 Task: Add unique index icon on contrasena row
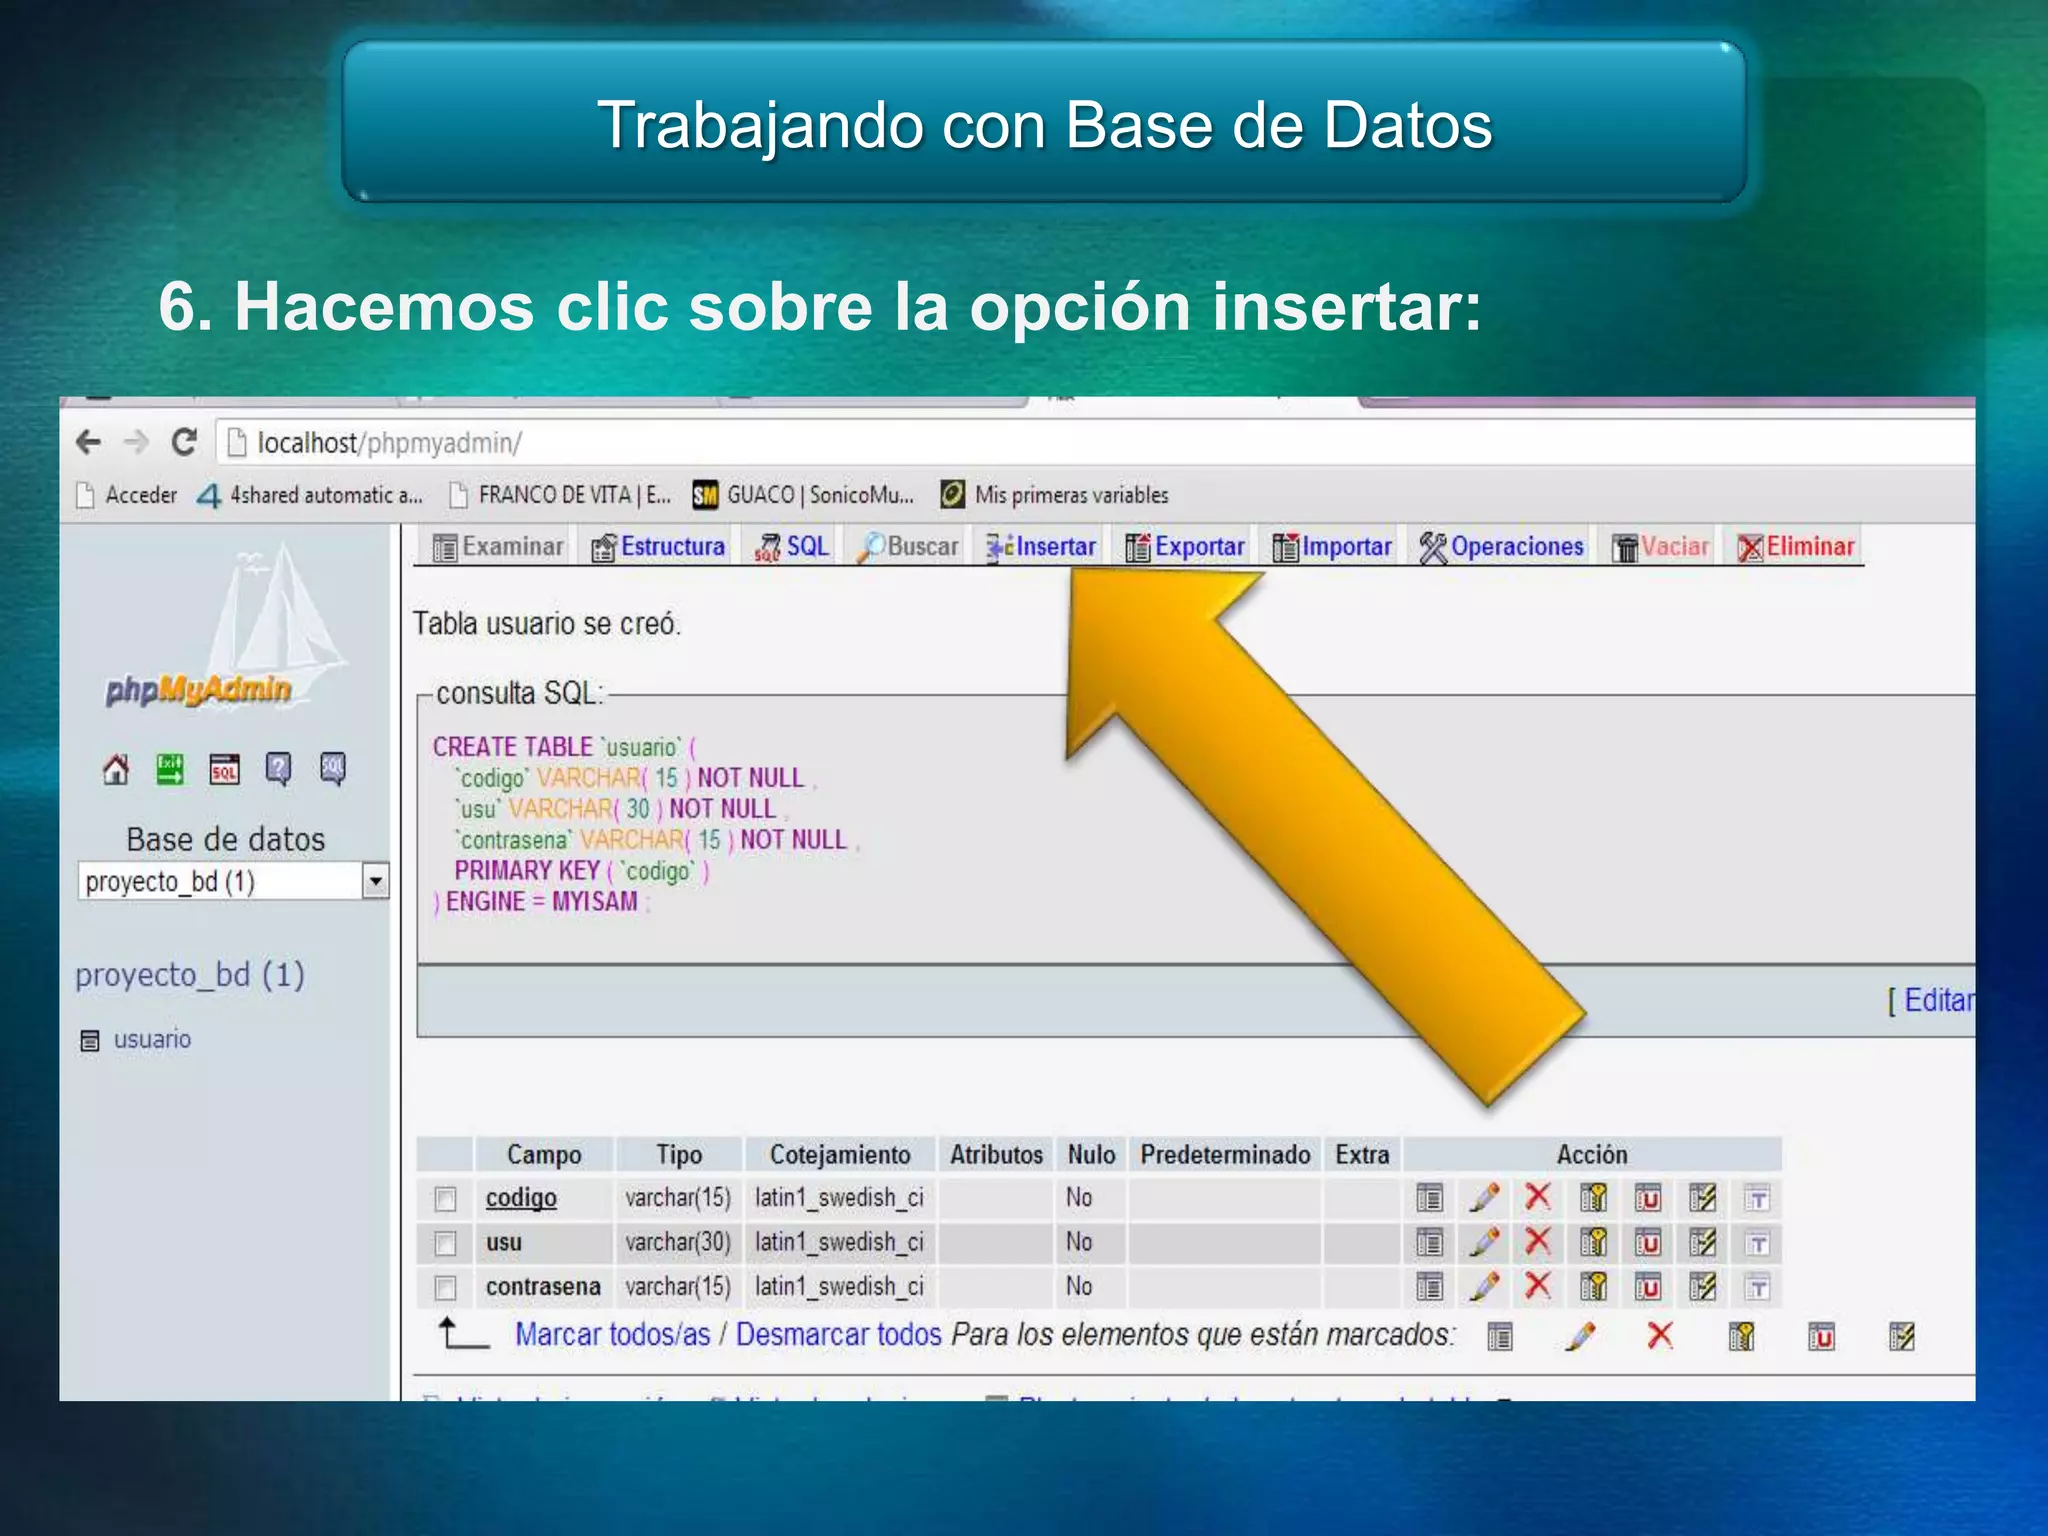pyautogui.click(x=1648, y=1286)
